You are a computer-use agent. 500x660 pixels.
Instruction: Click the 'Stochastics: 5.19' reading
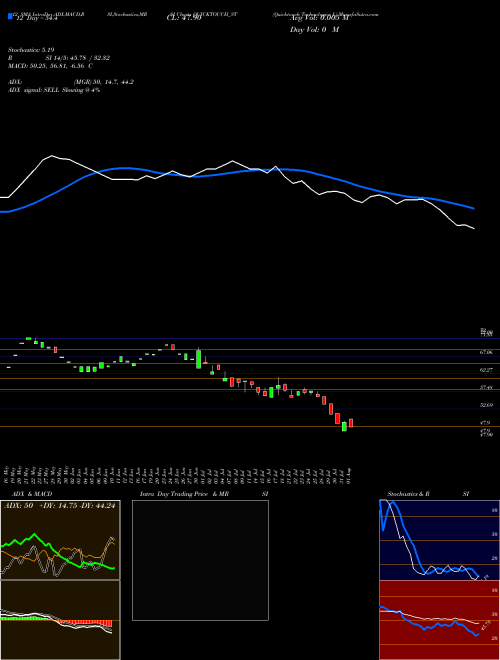click(x=31, y=50)
